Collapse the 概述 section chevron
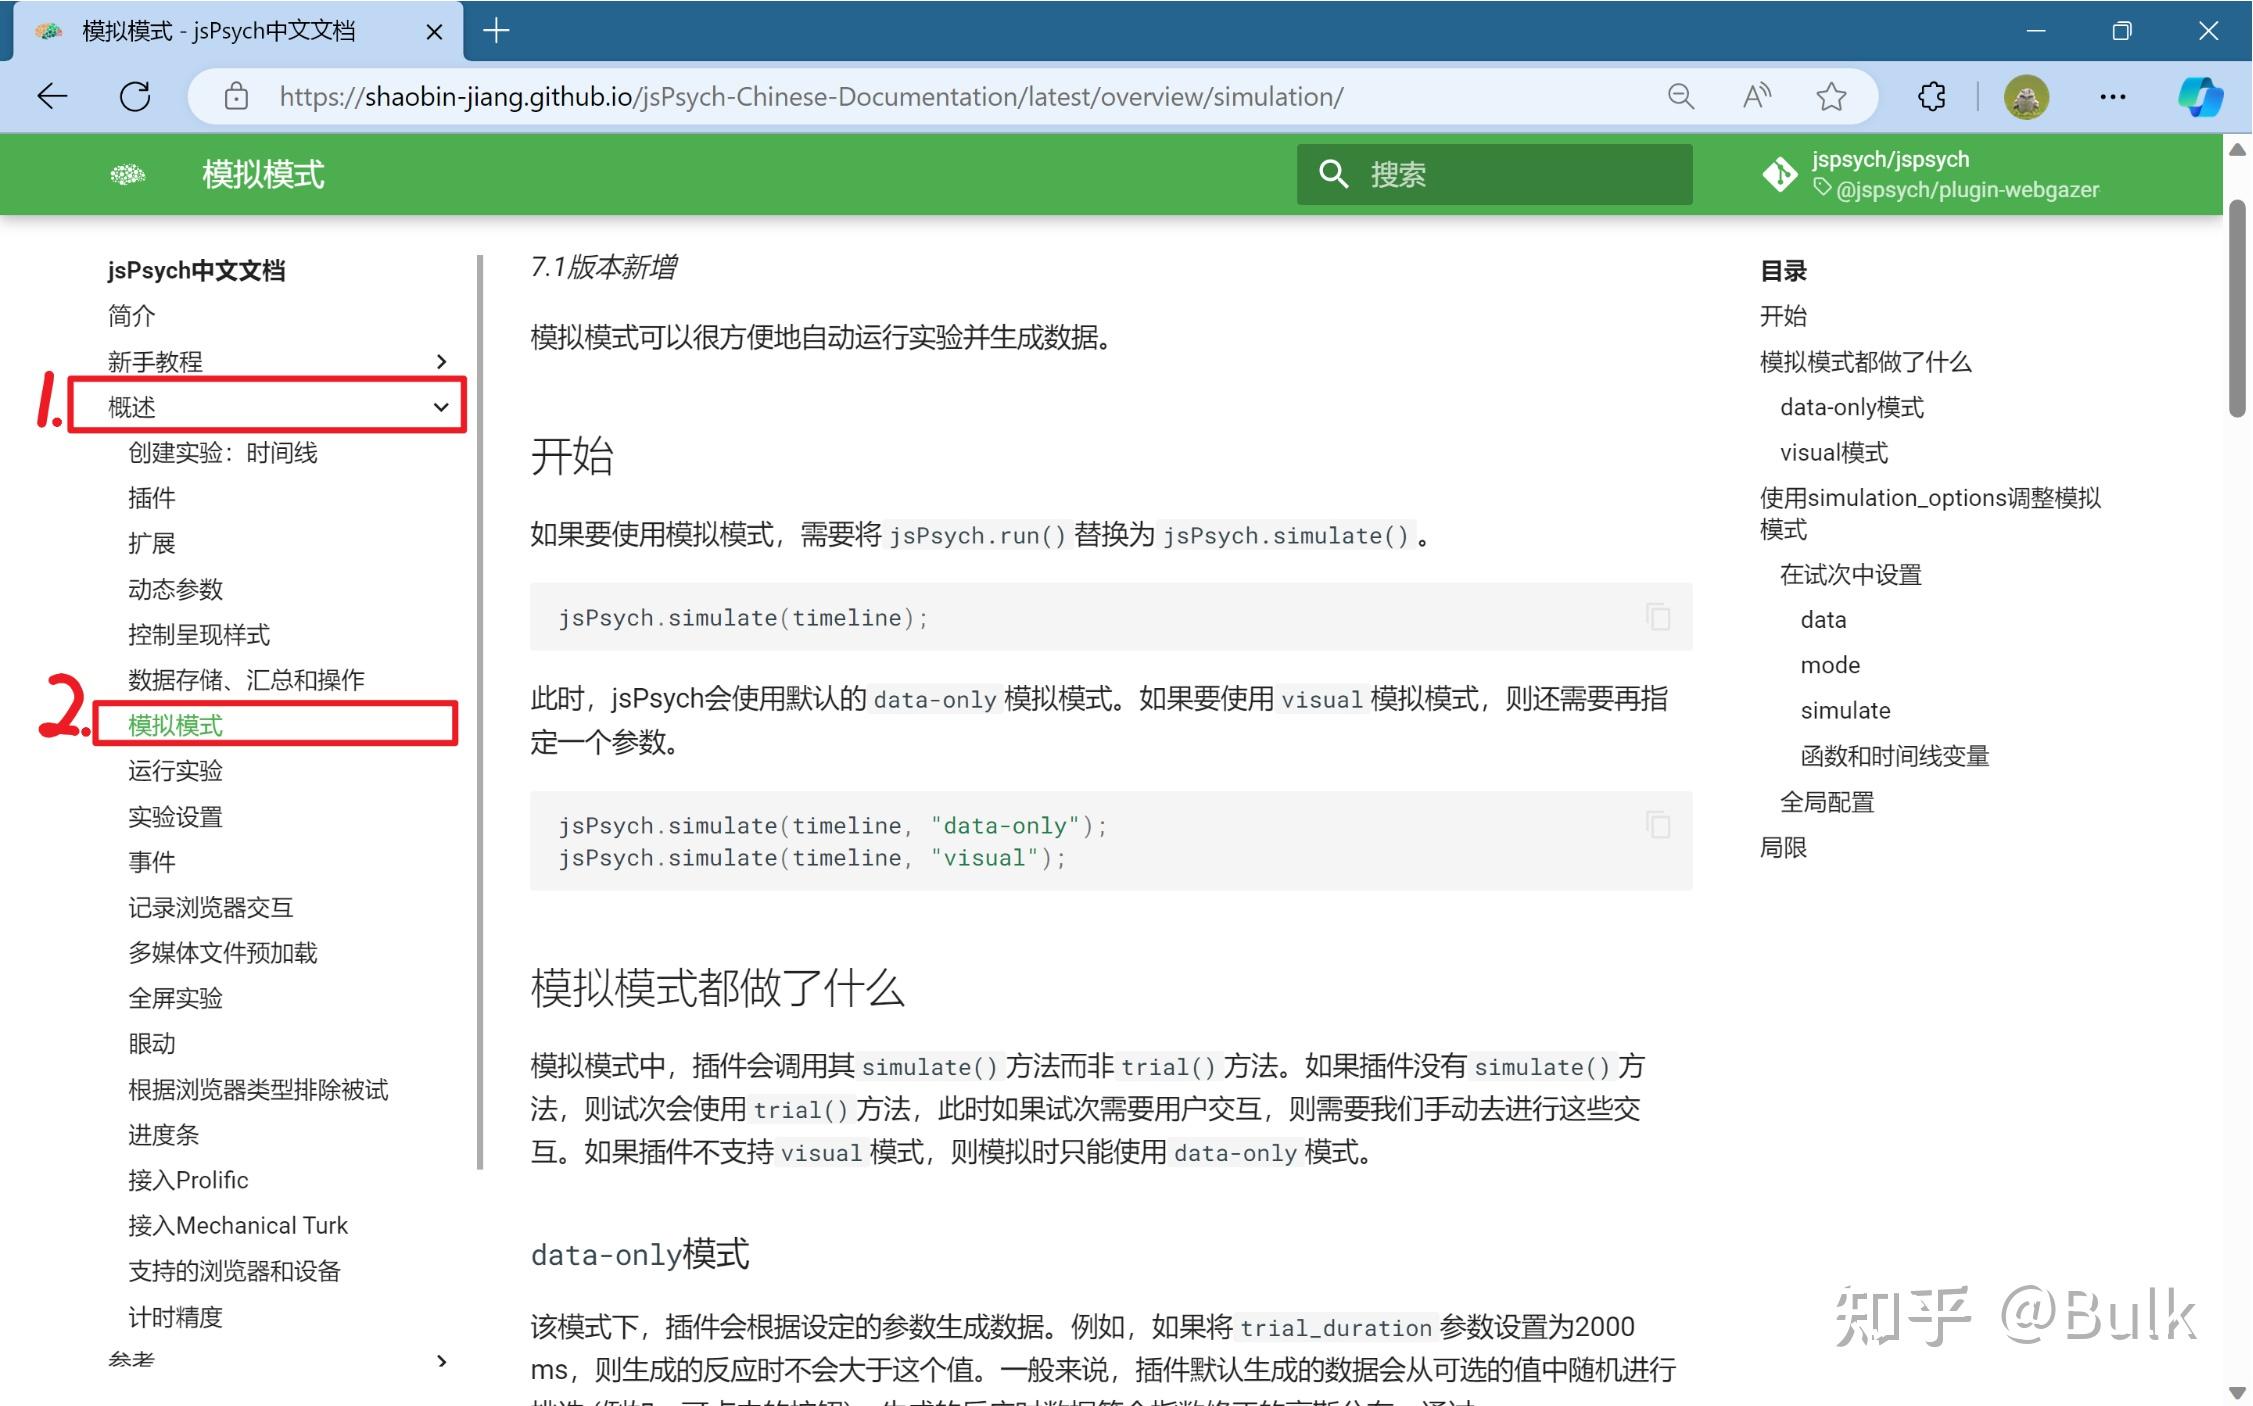Viewport: 2253px width, 1406px height. coord(441,406)
